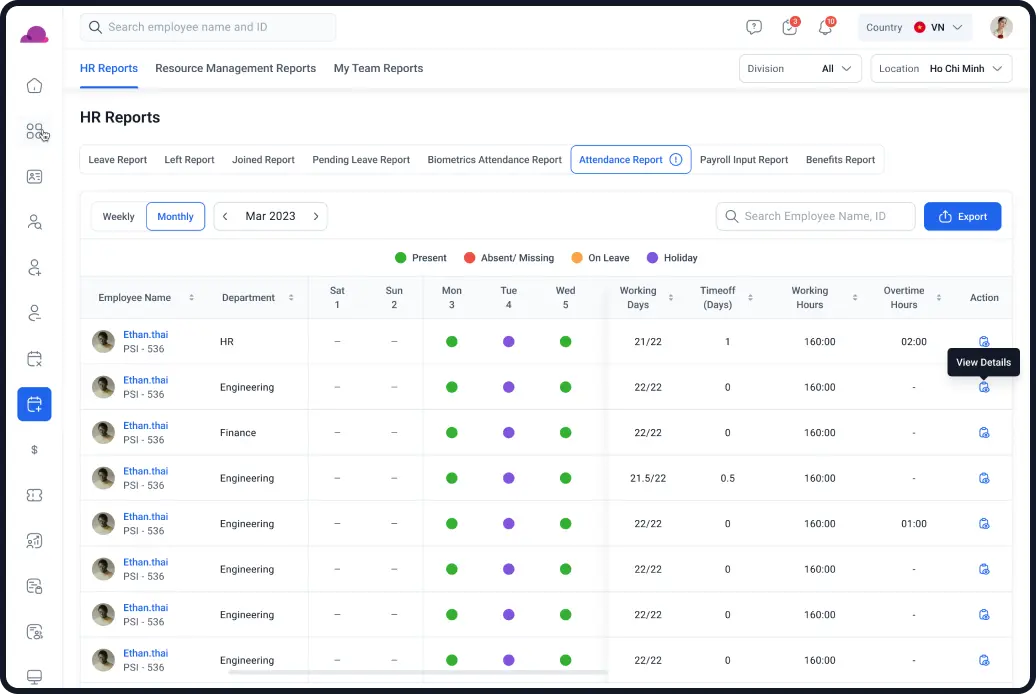Open the calendar cancel icon in sidebar
The image size is (1036, 694).
point(34,359)
